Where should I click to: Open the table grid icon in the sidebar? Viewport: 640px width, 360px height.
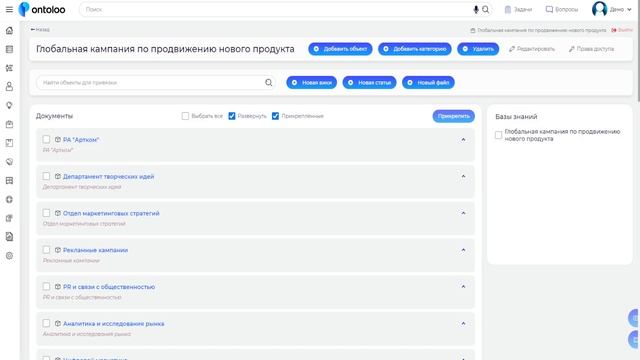point(9,180)
